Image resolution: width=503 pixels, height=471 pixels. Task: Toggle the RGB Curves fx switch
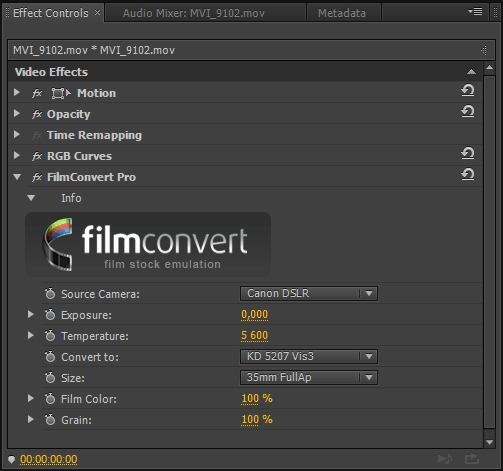click(37, 156)
